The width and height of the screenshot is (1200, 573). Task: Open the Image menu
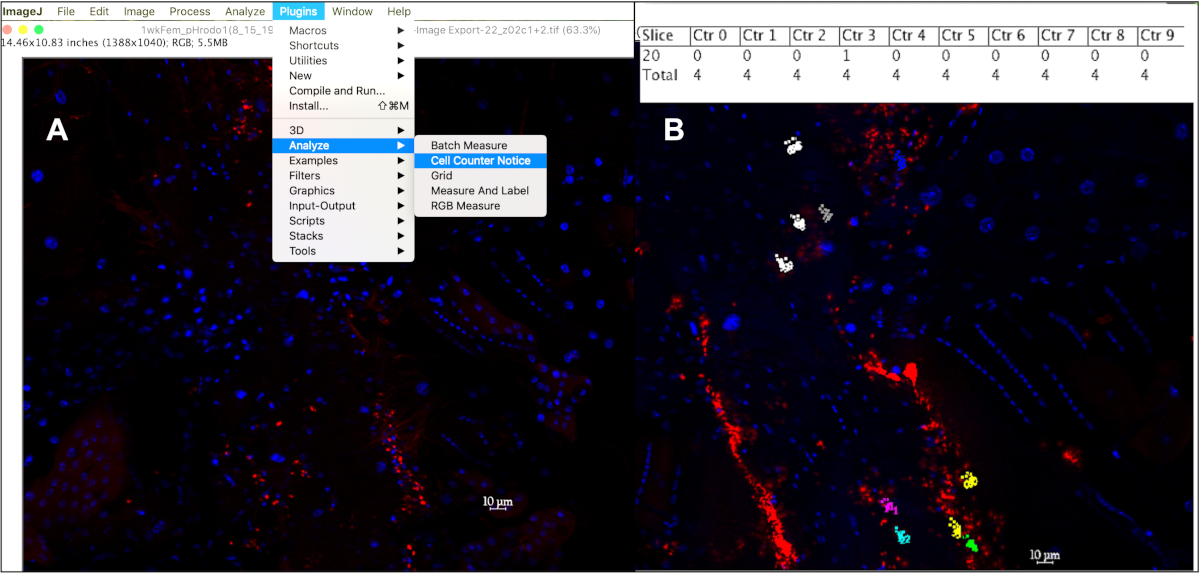tap(139, 12)
